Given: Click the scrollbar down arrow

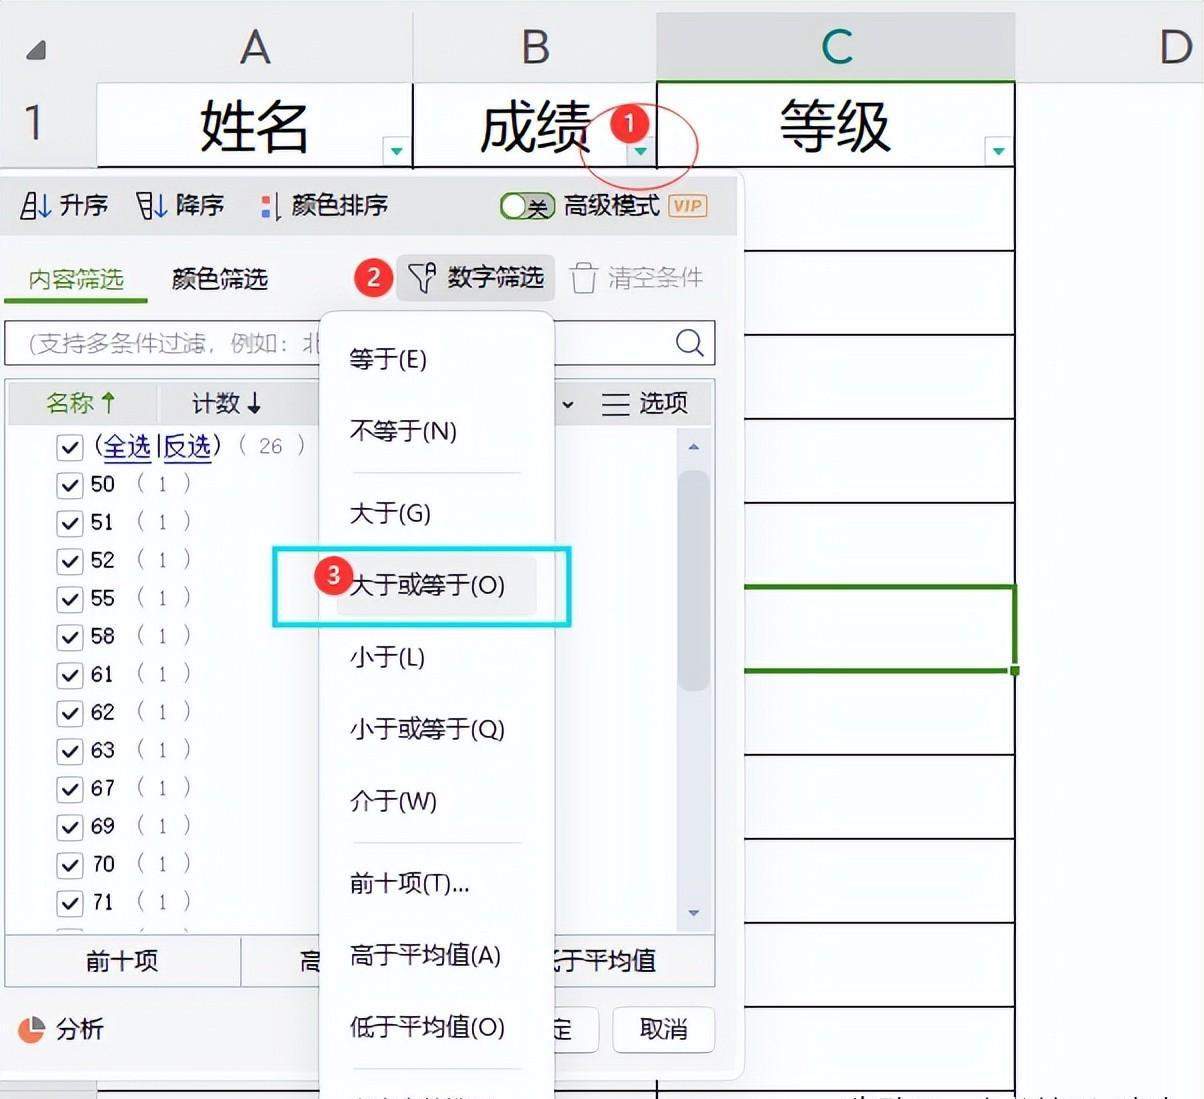Looking at the screenshot, I should click(693, 913).
